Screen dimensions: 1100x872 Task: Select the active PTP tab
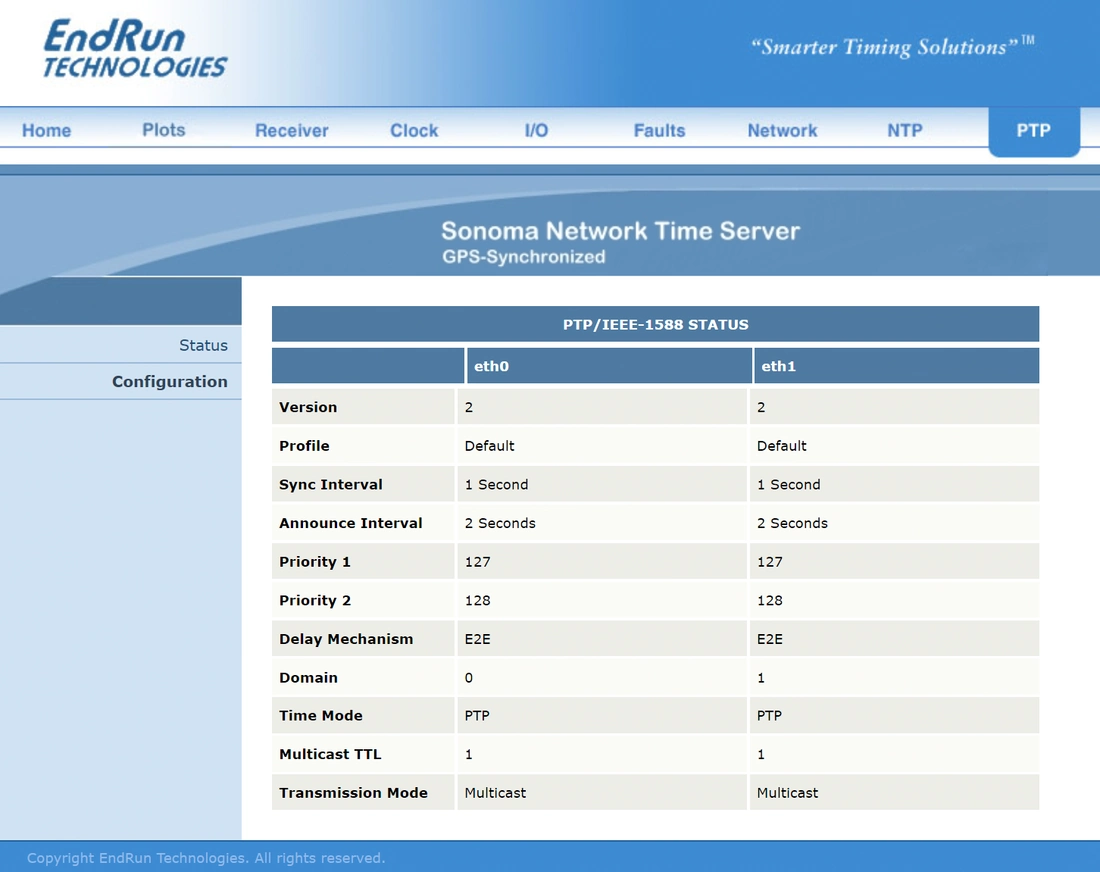pyautogui.click(x=1034, y=131)
